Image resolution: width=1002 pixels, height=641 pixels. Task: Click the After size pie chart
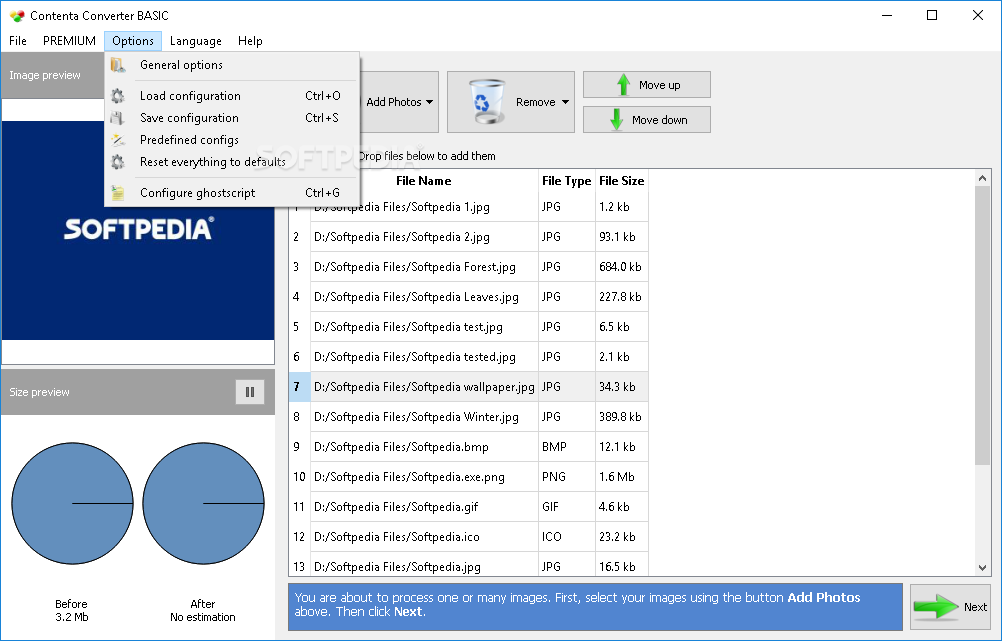point(203,504)
